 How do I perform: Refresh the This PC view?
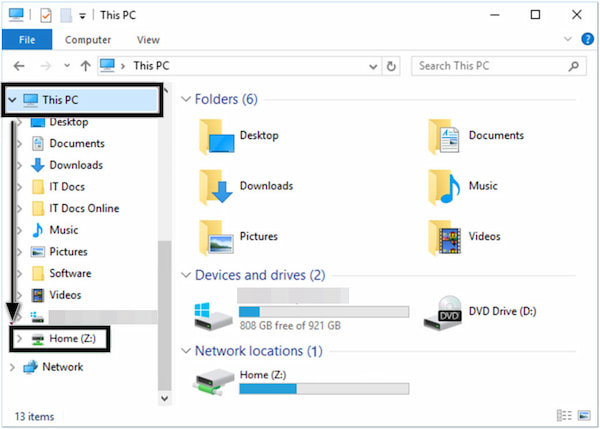391,66
